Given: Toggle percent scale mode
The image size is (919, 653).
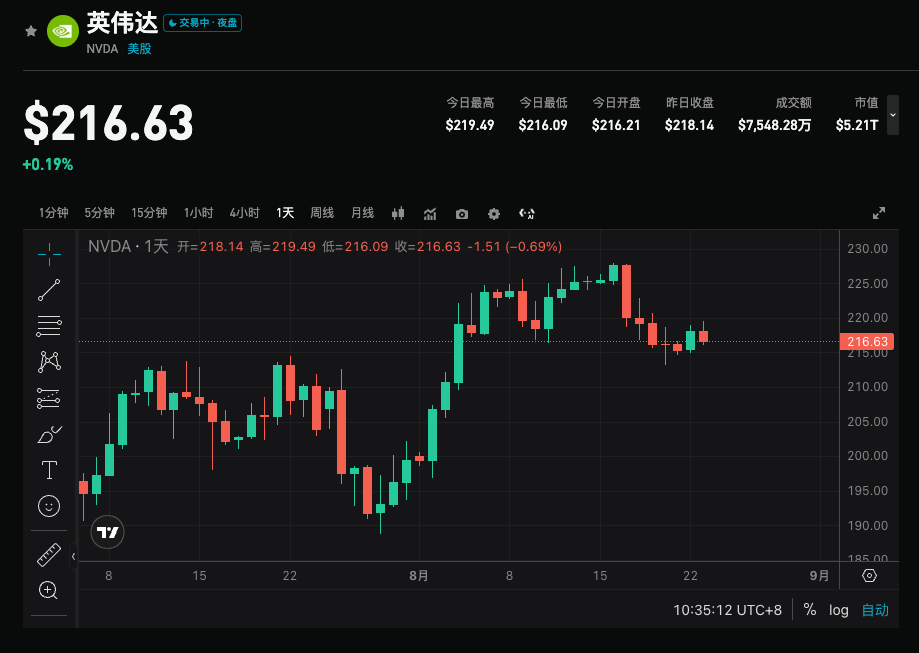Looking at the screenshot, I should tap(810, 610).
